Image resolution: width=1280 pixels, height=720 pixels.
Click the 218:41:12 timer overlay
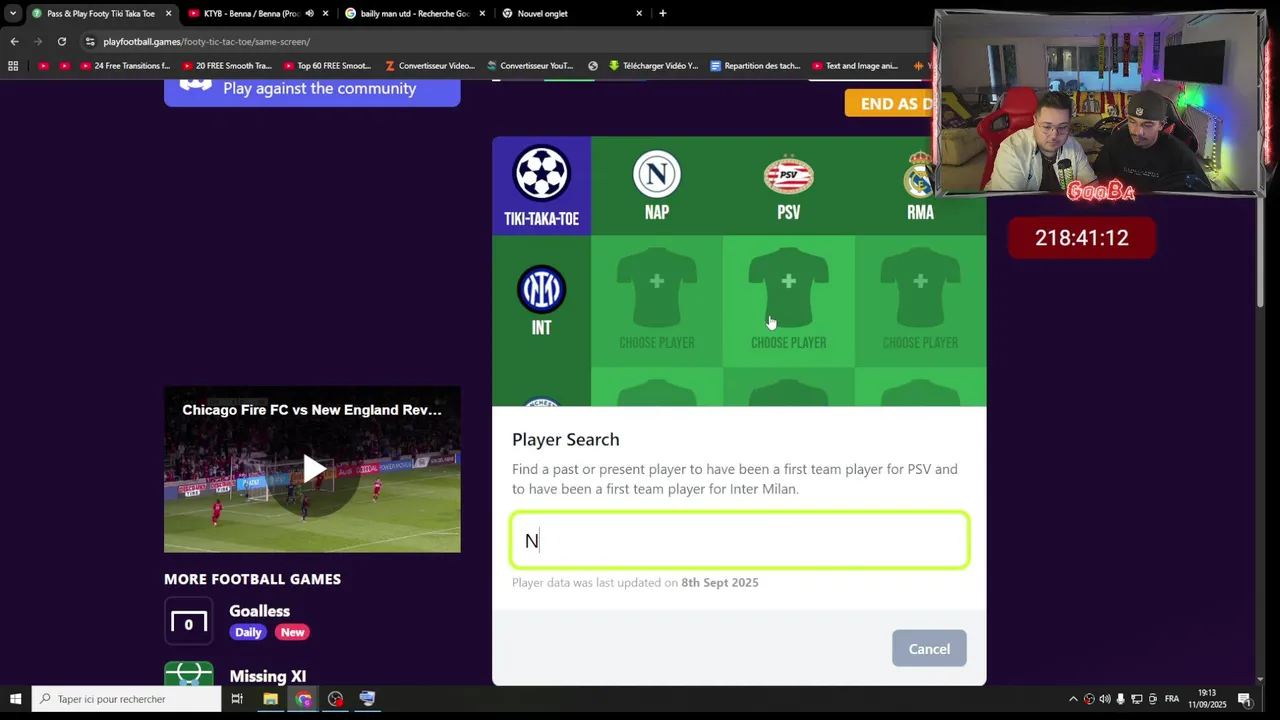1082,238
